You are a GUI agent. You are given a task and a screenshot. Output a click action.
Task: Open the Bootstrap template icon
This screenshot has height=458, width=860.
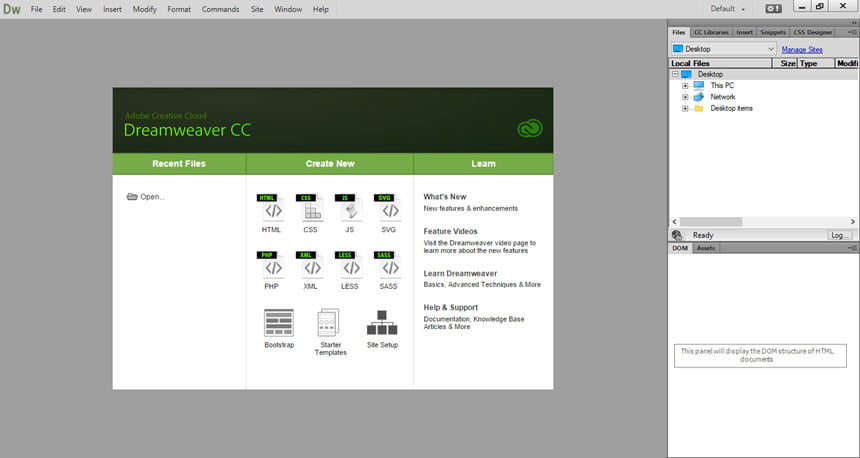pyautogui.click(x=279, y=323)
